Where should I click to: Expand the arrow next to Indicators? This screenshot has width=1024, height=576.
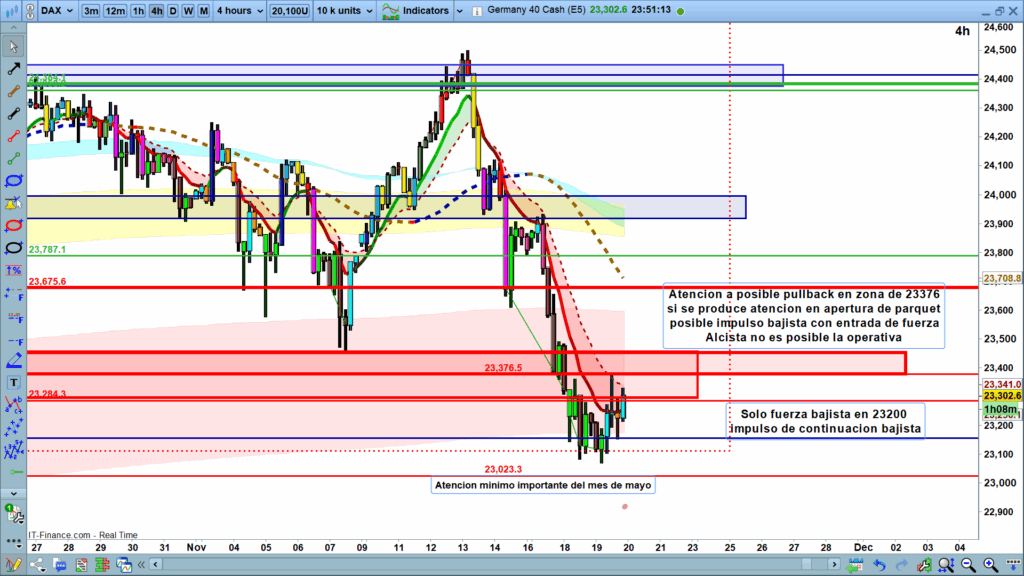point(459,11)
